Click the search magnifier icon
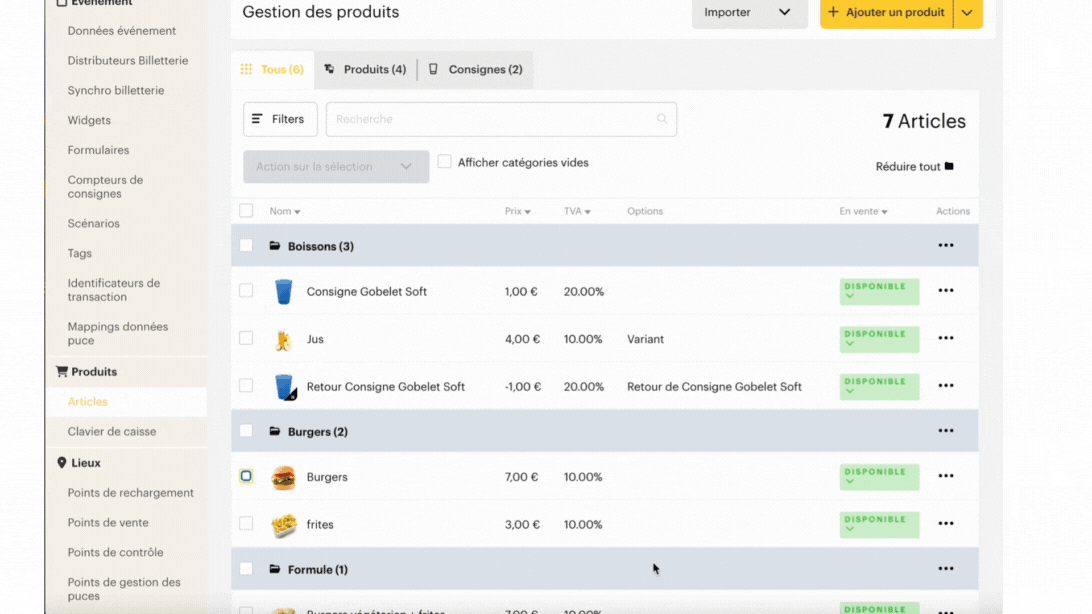The image size is (1092, 614). [662, 119]
